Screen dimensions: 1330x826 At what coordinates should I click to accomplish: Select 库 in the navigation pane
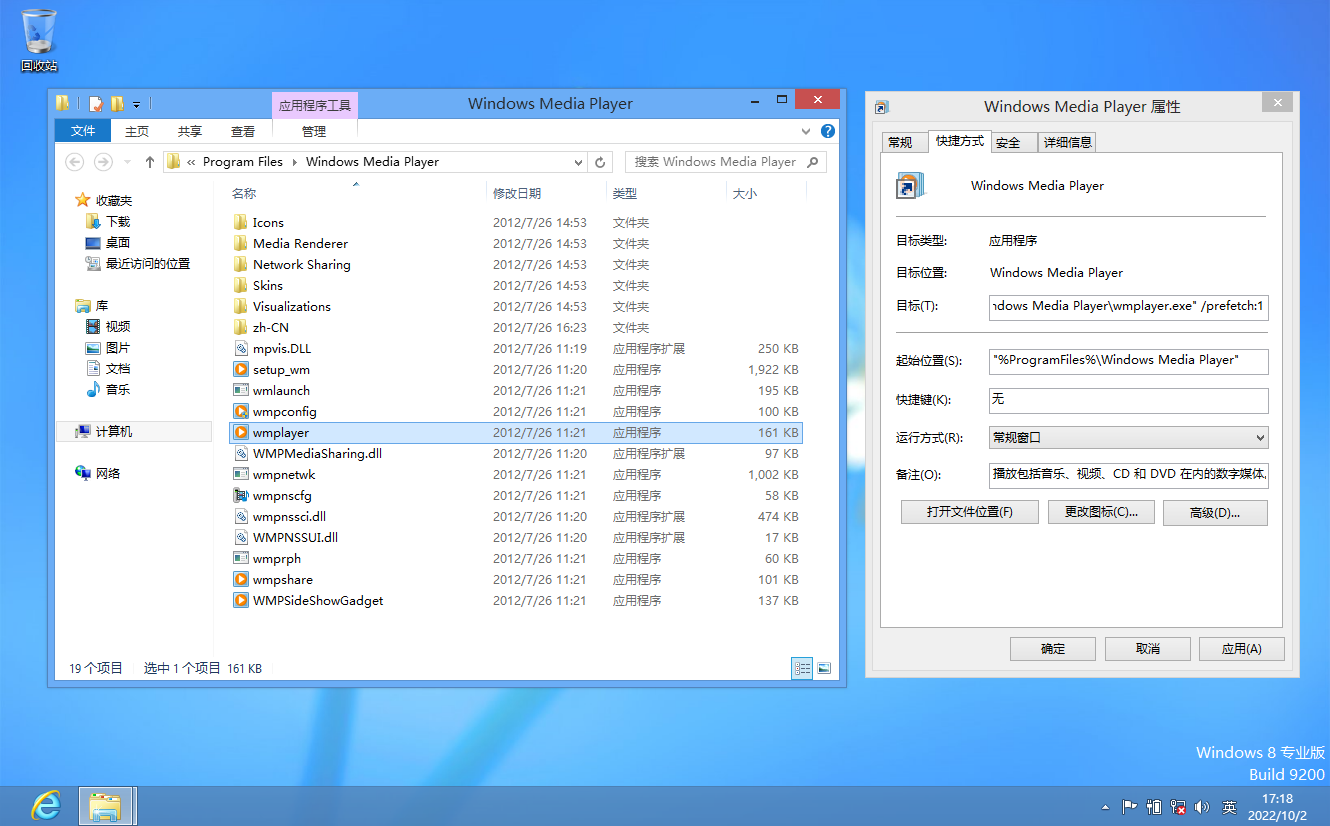tap(102, 305)
